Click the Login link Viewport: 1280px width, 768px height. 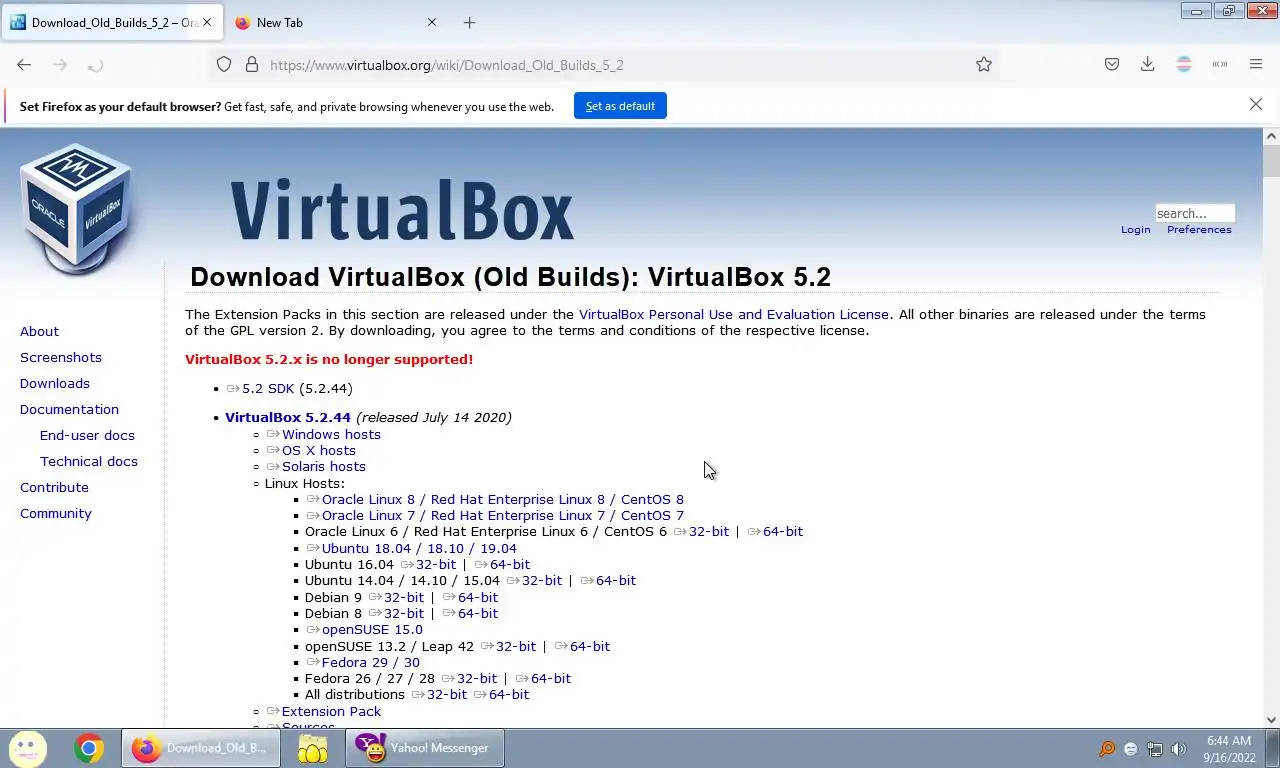1136,230
